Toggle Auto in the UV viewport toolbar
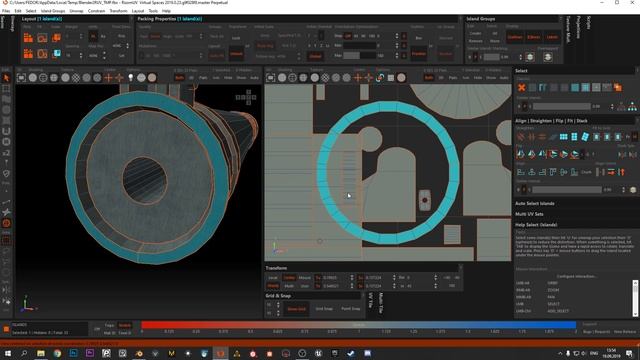The width and height of the screenshot is (640, 360). pos(504,78)
